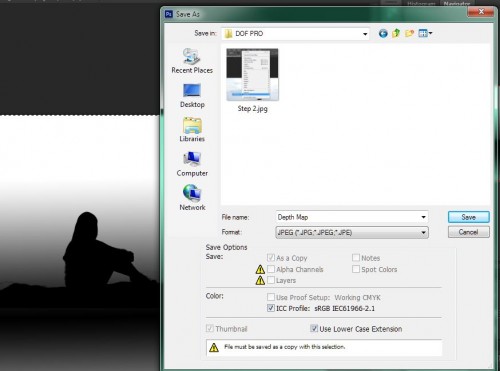Open Libraries location
Image resolution: width=500 pixels, height=371 pixels.
(192, 130)
